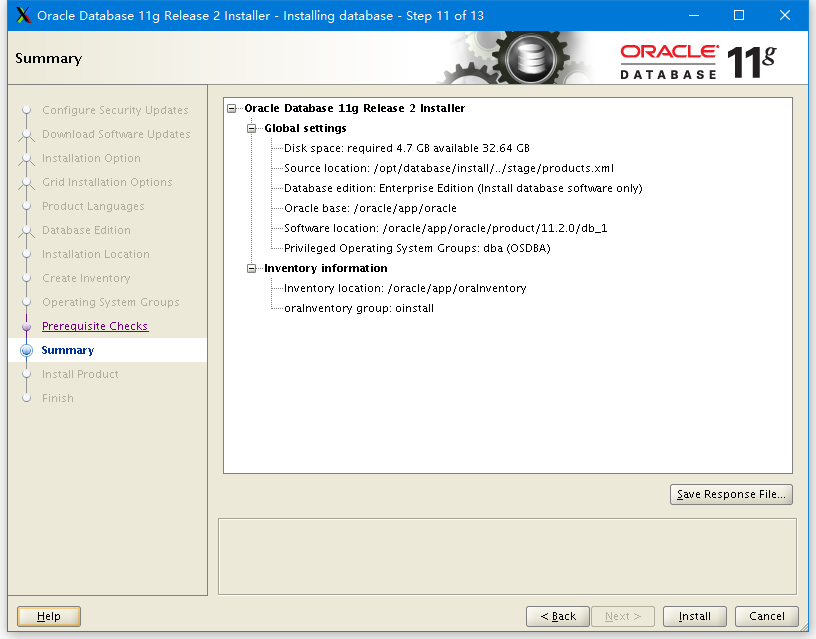This screenshot has width=816, height=639.
Task: Collapse the Inventory information node
Action: (x=251, y=268)
